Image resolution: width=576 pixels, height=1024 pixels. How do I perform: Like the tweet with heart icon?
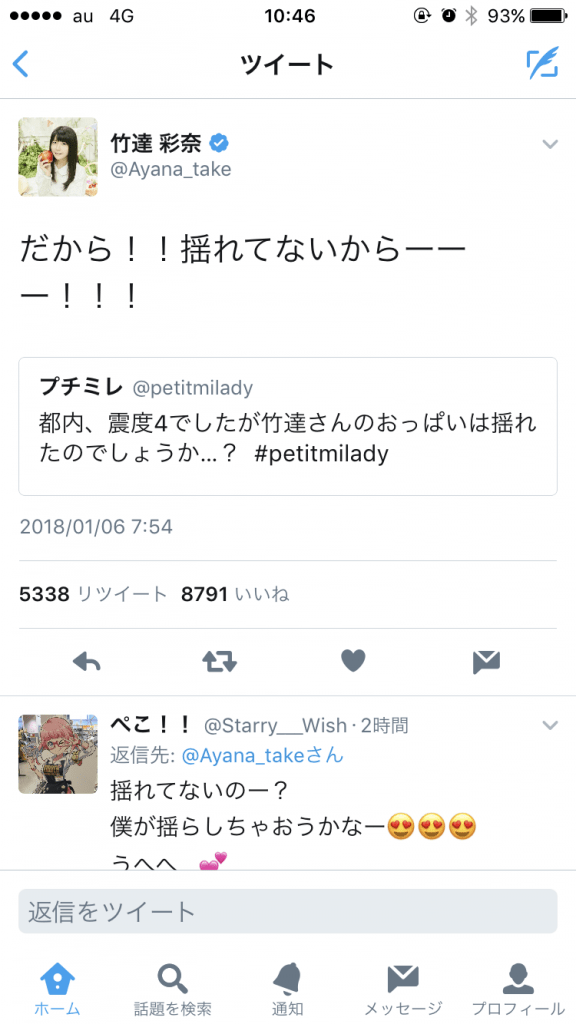[353, 662]
